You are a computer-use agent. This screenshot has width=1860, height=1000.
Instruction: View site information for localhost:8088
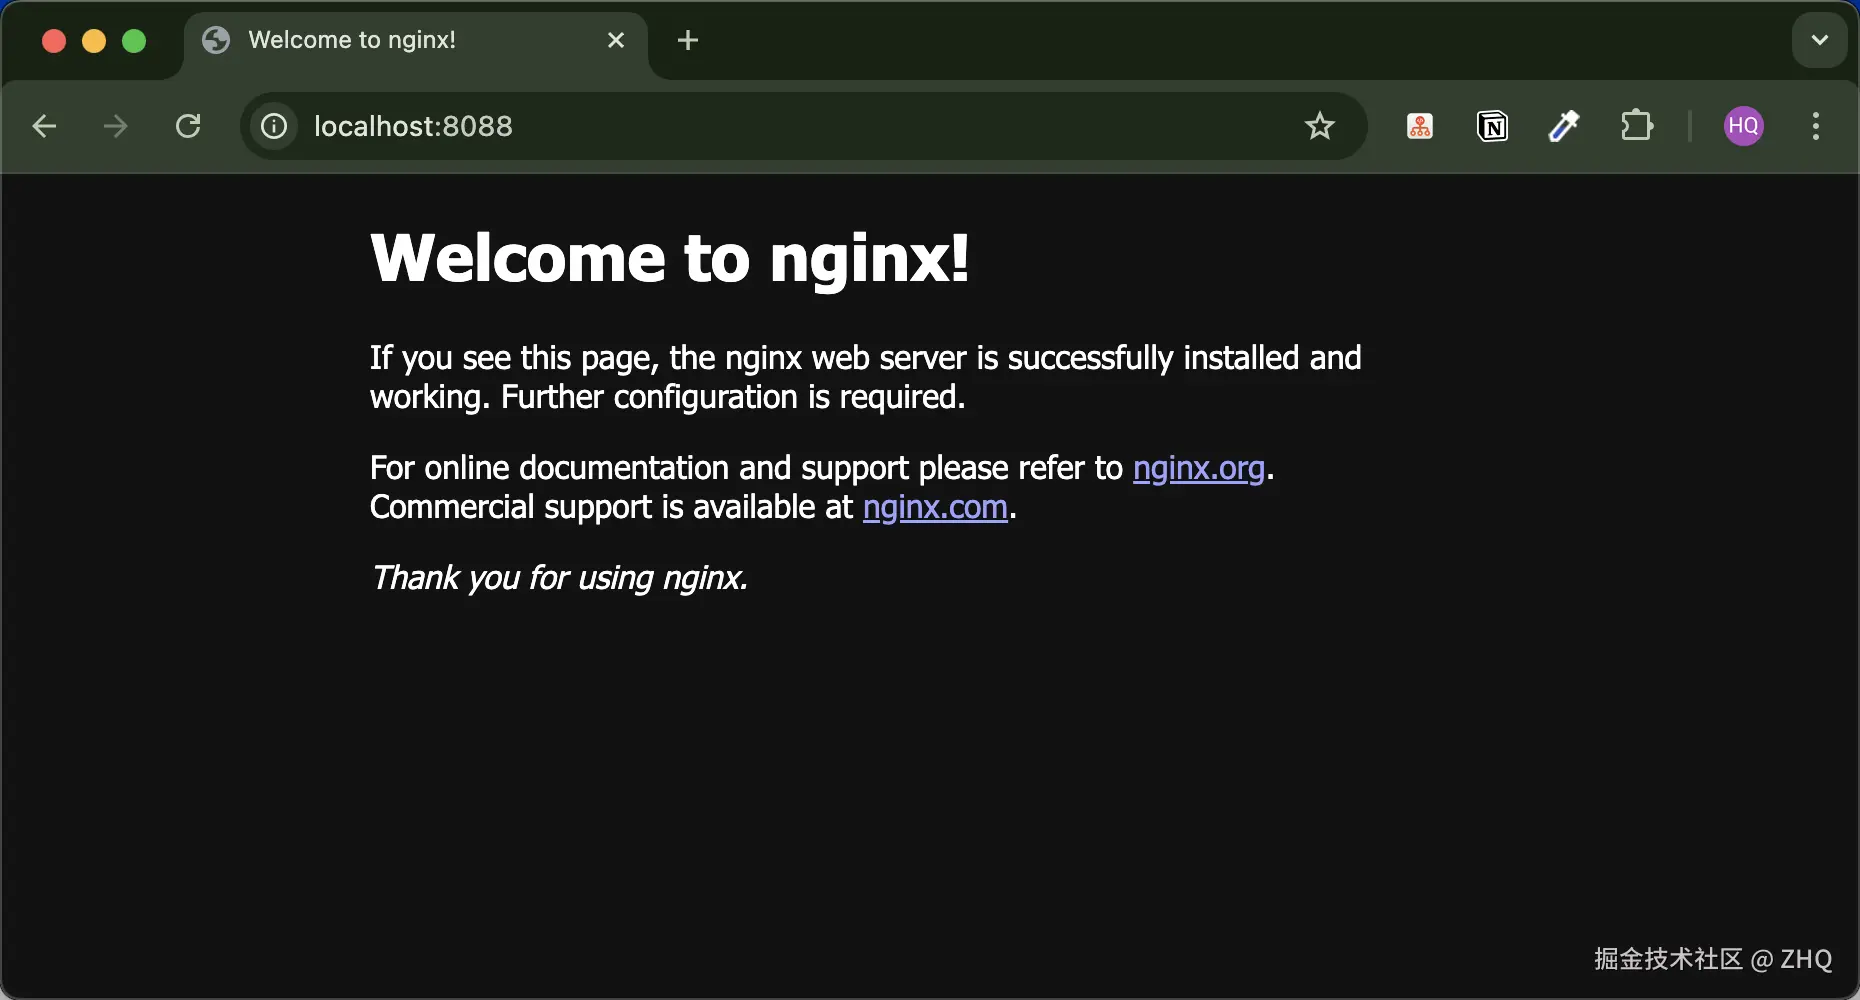[x=274, y=126]
